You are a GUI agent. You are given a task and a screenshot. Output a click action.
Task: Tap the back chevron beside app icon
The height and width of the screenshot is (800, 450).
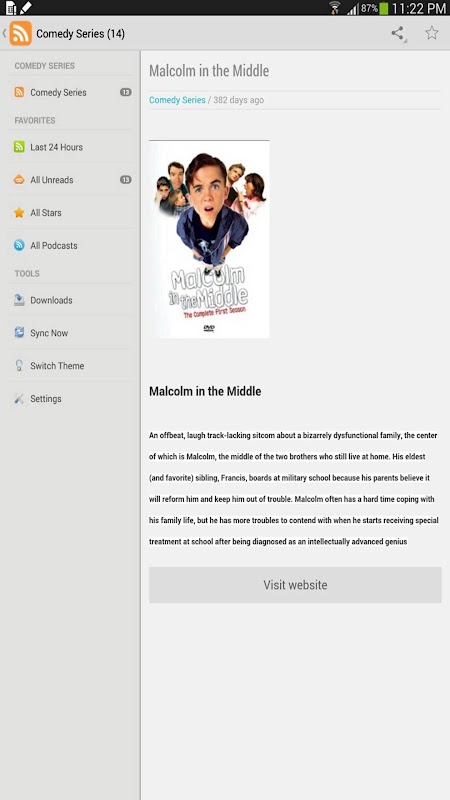pos(4,34)
